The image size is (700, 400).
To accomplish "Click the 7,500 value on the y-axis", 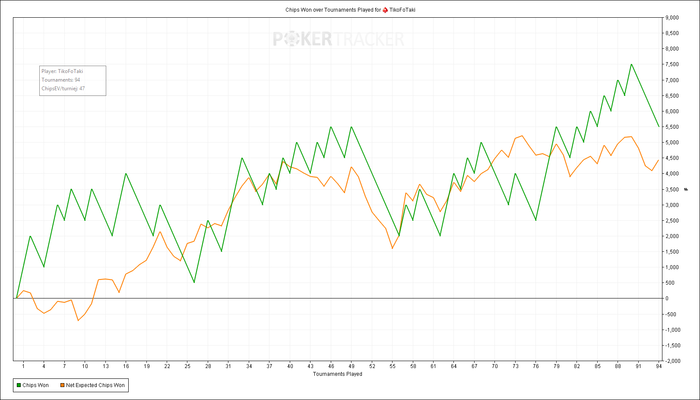I will (672, 65).
